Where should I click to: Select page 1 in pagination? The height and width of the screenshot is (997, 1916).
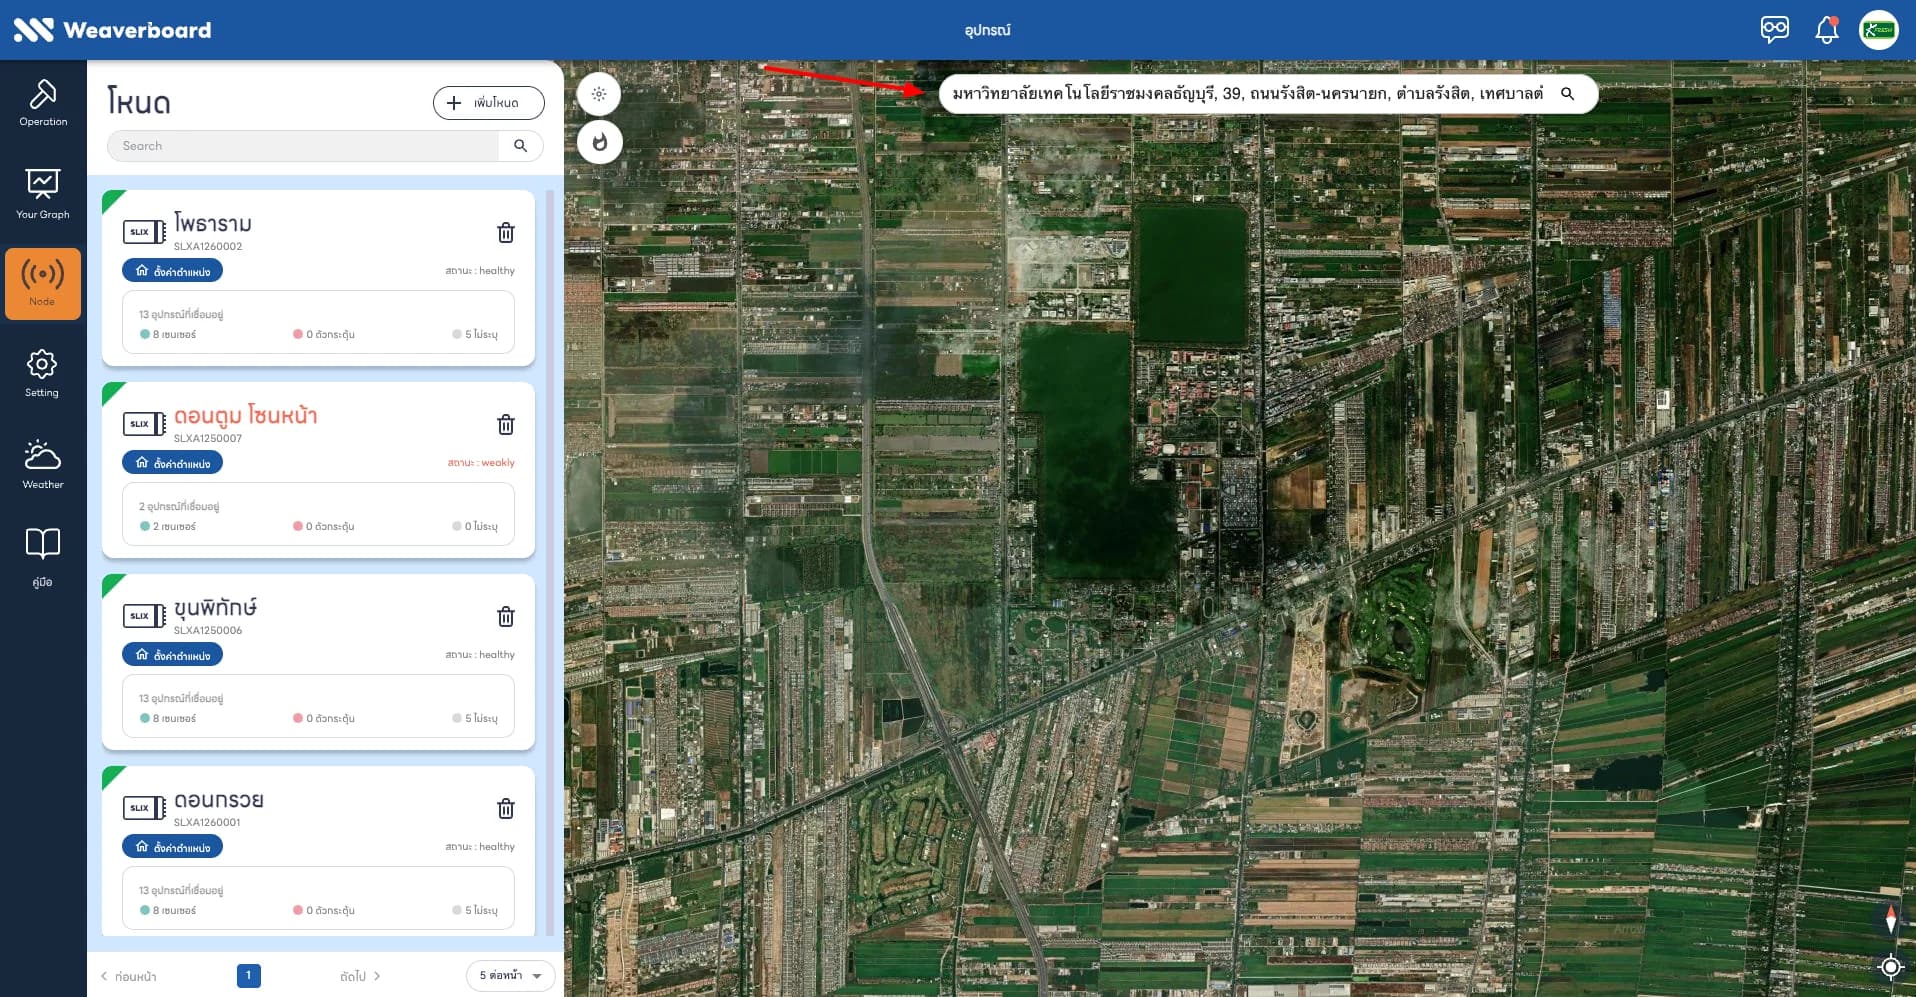249,976
